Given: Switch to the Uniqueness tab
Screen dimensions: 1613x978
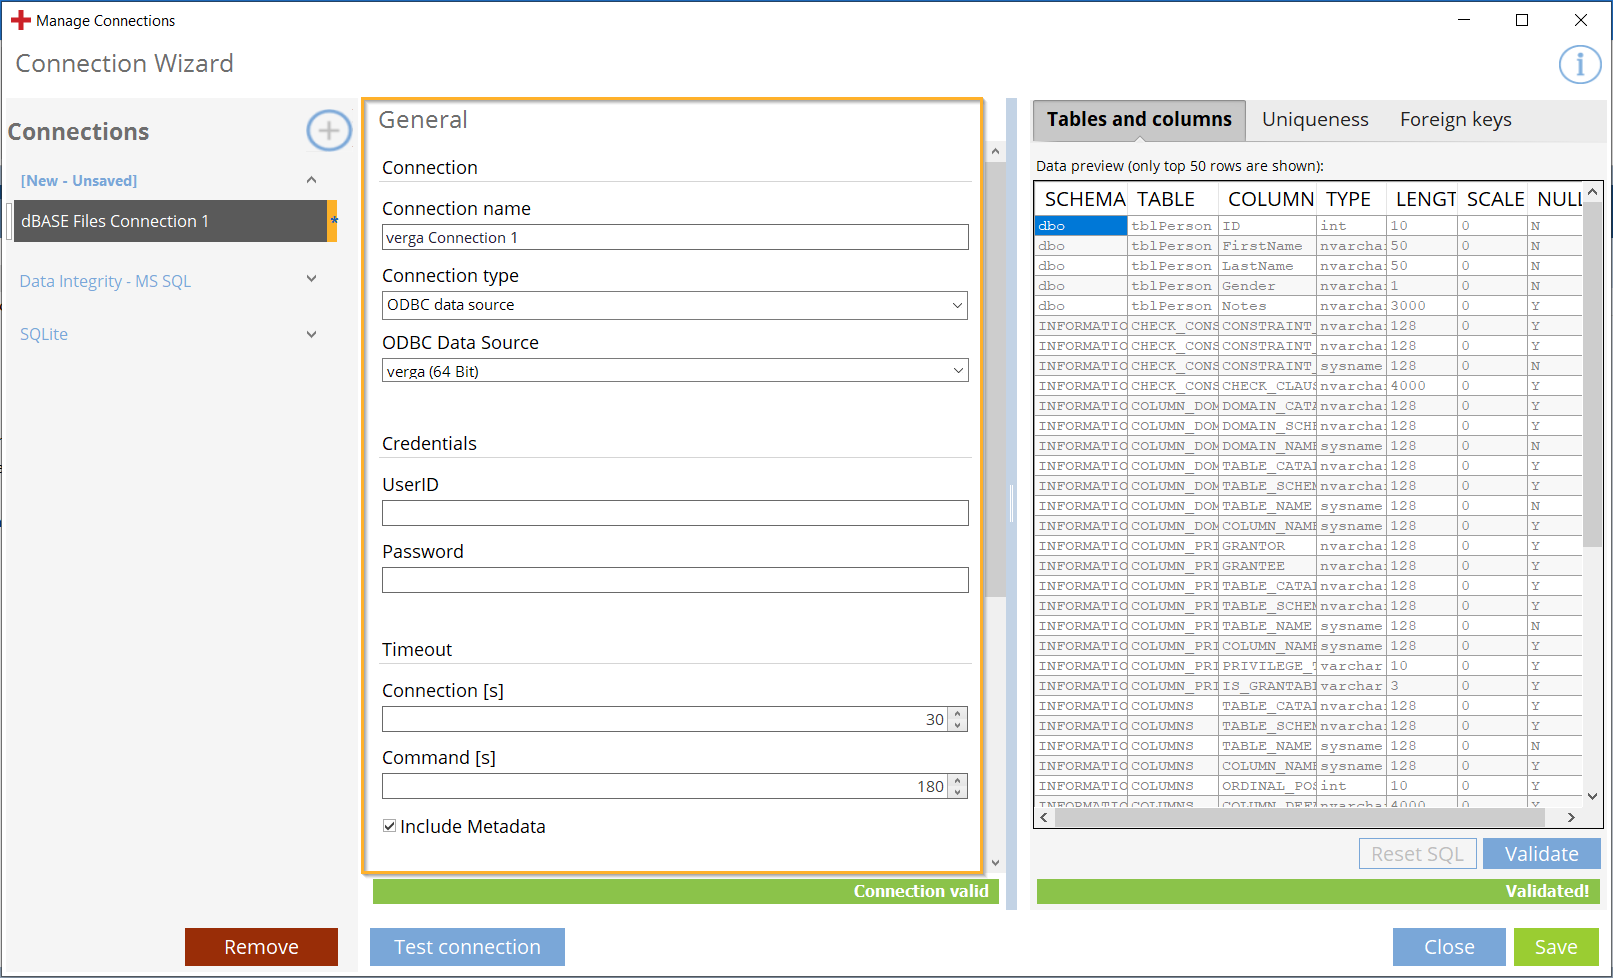Looking at the screenshot, I should tap(1314, 120).
